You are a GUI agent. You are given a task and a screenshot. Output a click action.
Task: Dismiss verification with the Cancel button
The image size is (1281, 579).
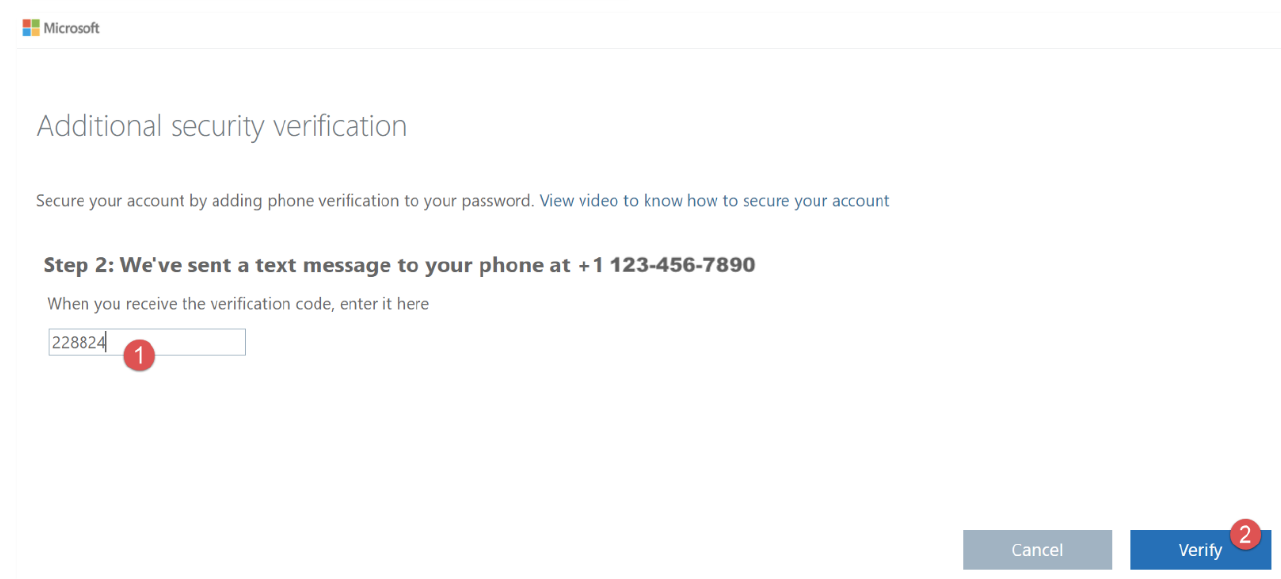(1037, 549)
